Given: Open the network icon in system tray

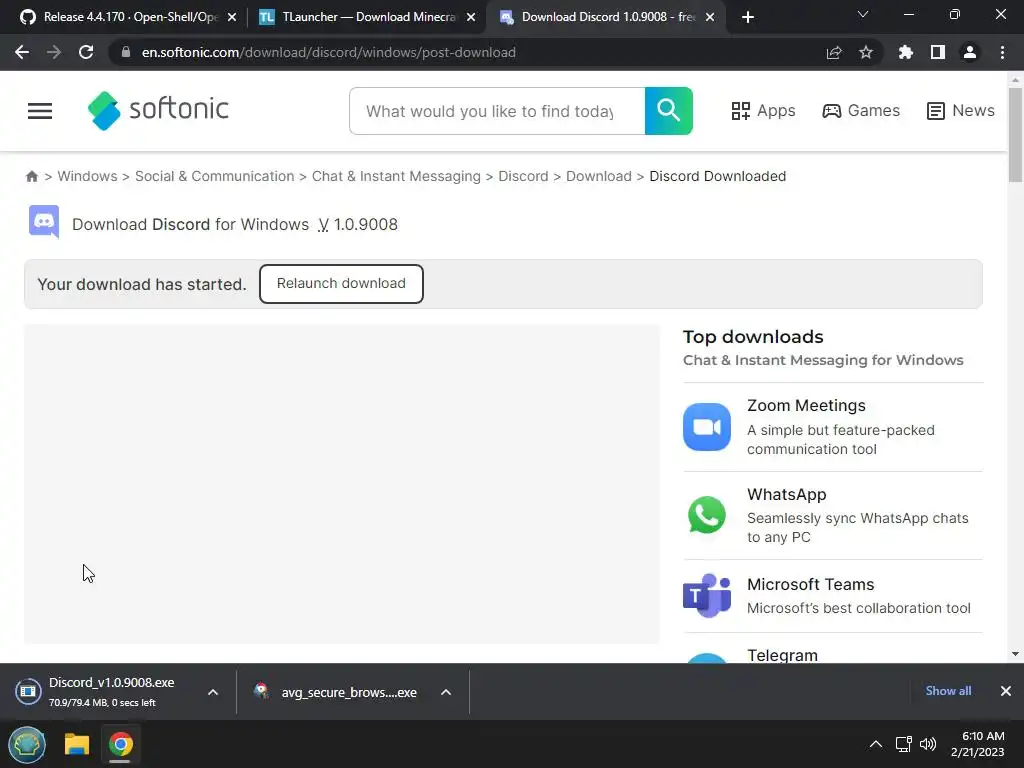Looking at the screenshot, I should [904, 744].
